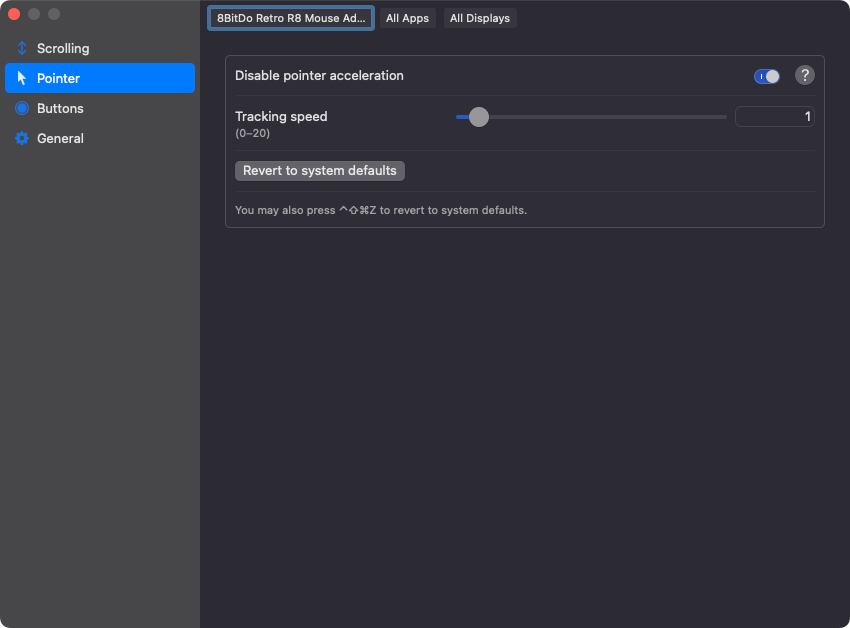
Task: Open the All Apps selector
Action: [x=407, y=18]
